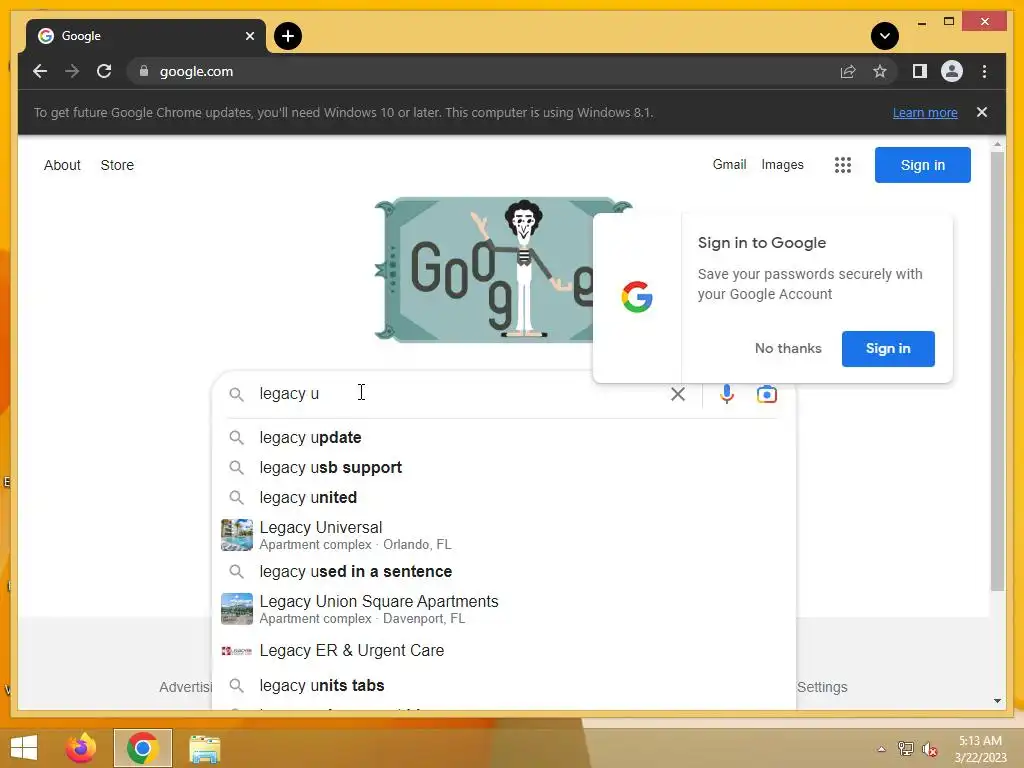Open a new tab with the plus button

(x=288, y=36)
